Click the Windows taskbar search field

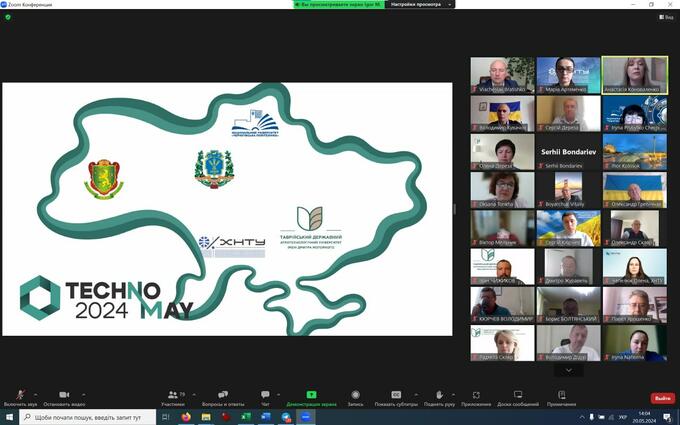coord(88,417)
